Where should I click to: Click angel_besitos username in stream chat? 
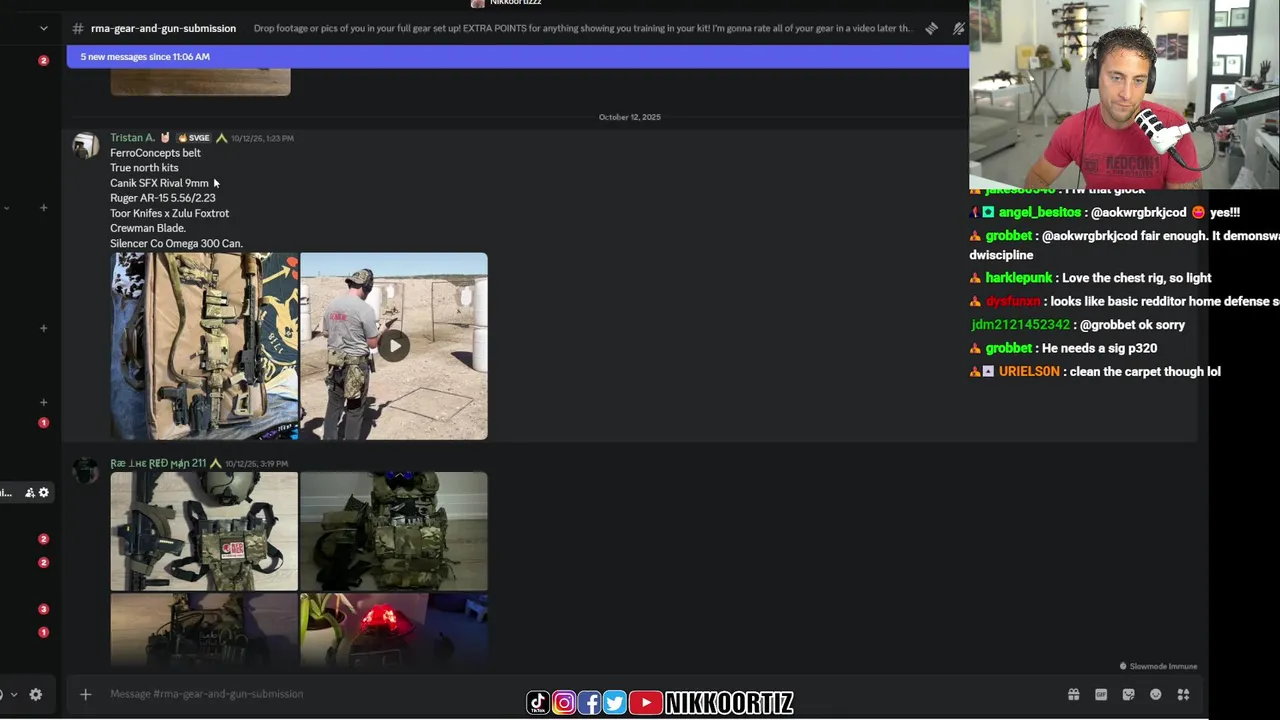[x=1039, y=212]
